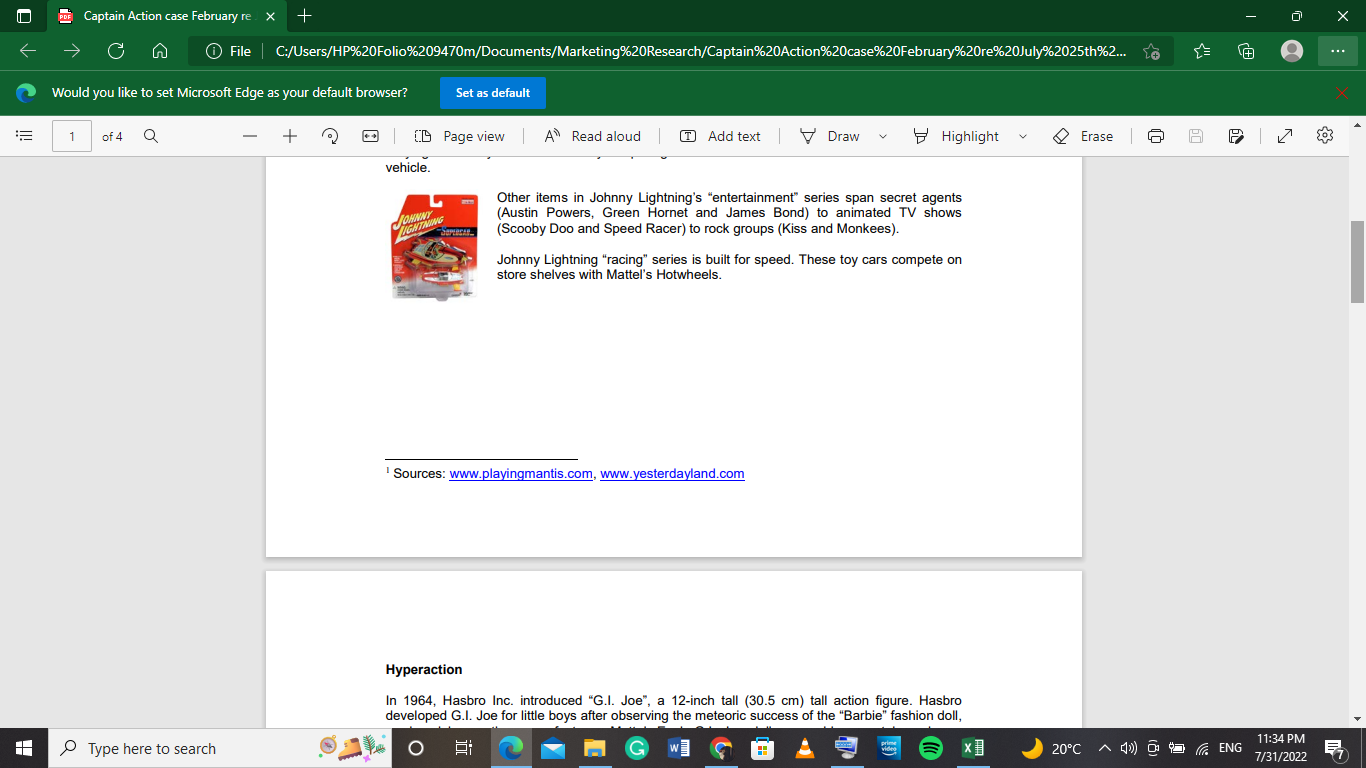Open the Favorites list
1366x768 pixels.
[x=1202, y=51]
